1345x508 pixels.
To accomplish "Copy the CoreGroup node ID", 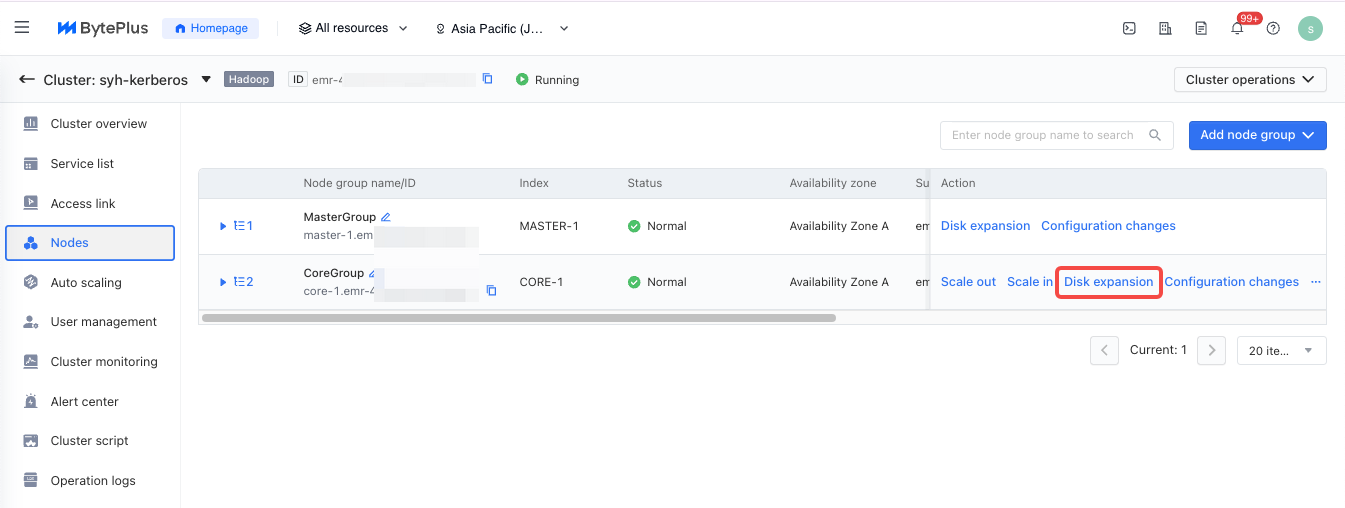I will coord(491,291).
